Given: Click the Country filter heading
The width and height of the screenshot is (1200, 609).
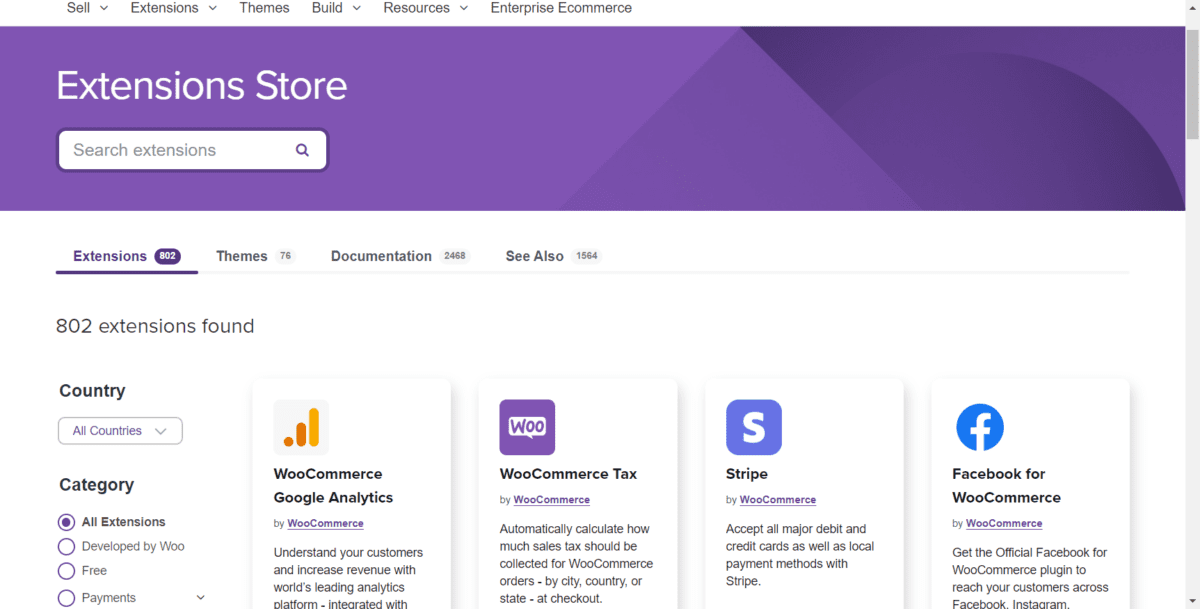Looking at the screenshot, I should [92, 391].
